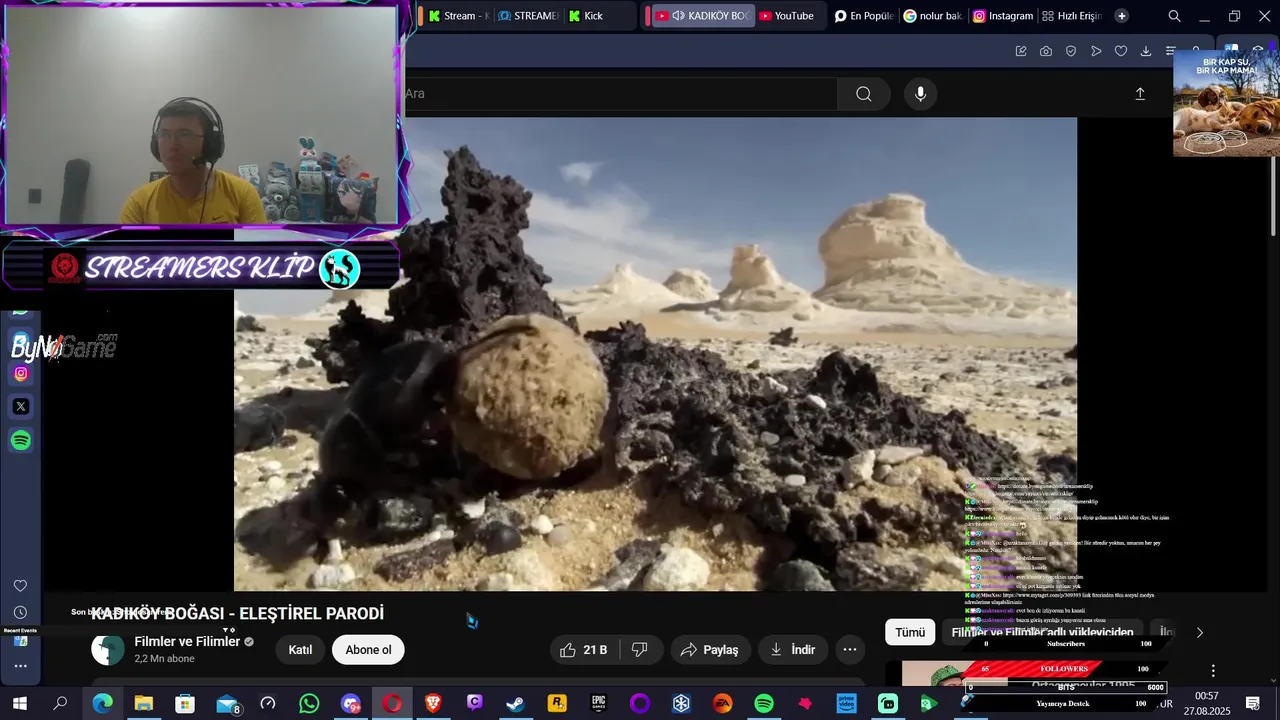1280x720 pixels.
Task: Open Instagram in the Opera sidebar
Action: click(x=21, y=374)
